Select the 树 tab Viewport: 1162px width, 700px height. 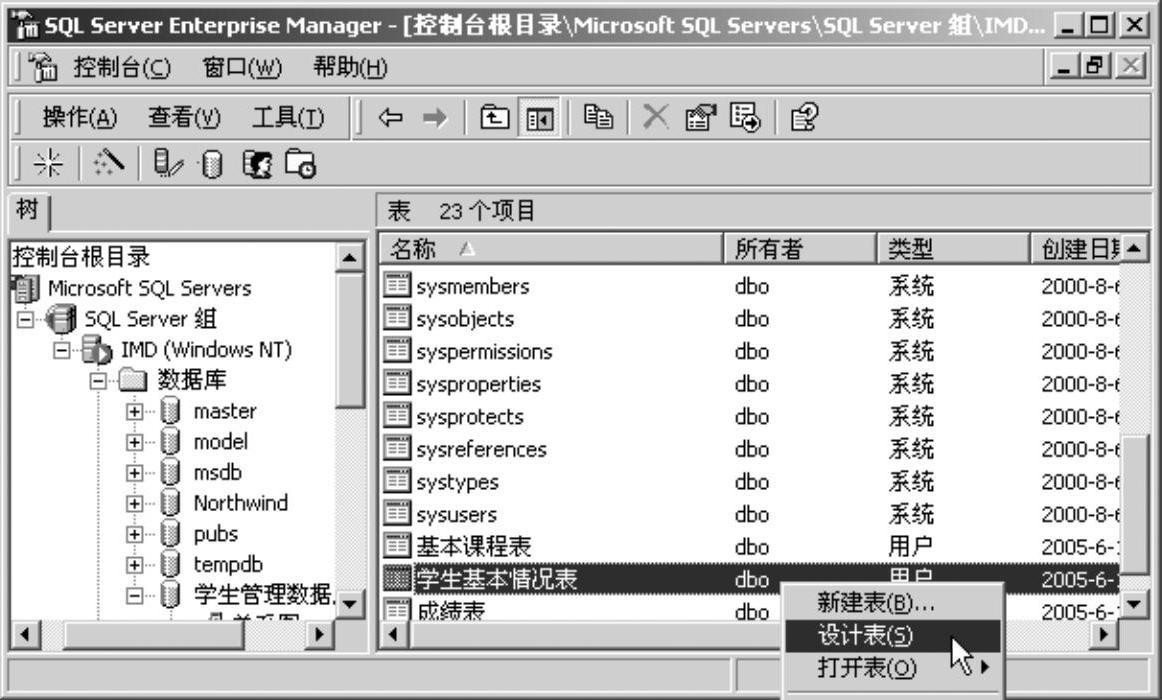click(x=27, y=210)
